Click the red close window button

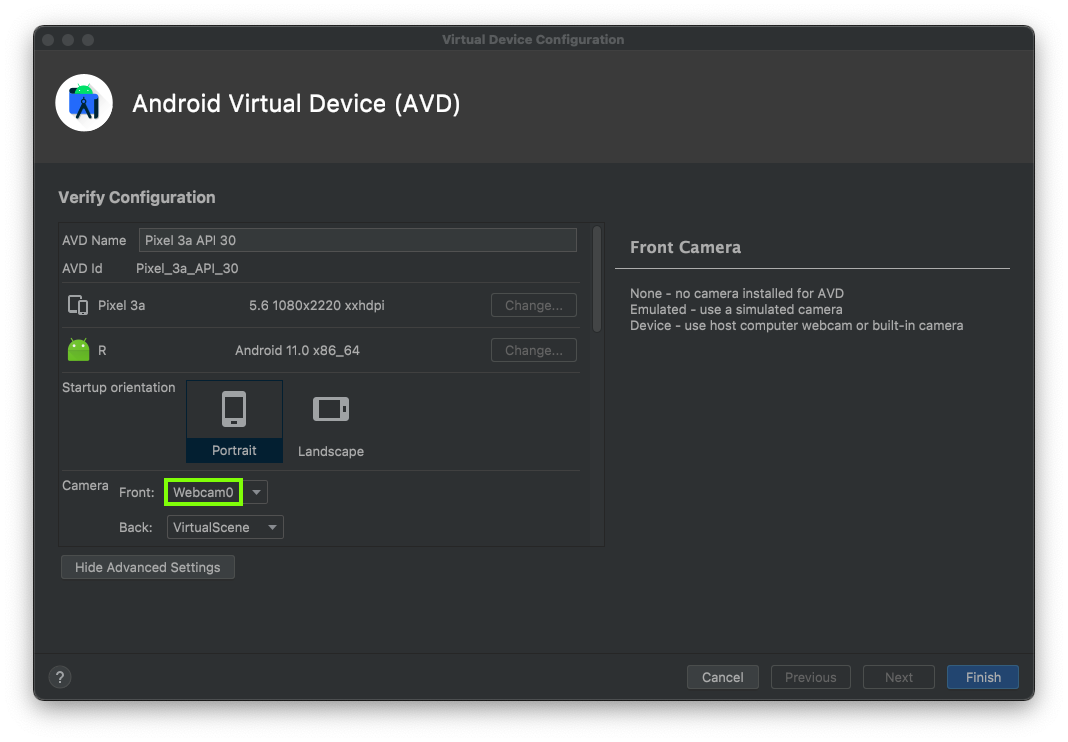click(48, 40)
